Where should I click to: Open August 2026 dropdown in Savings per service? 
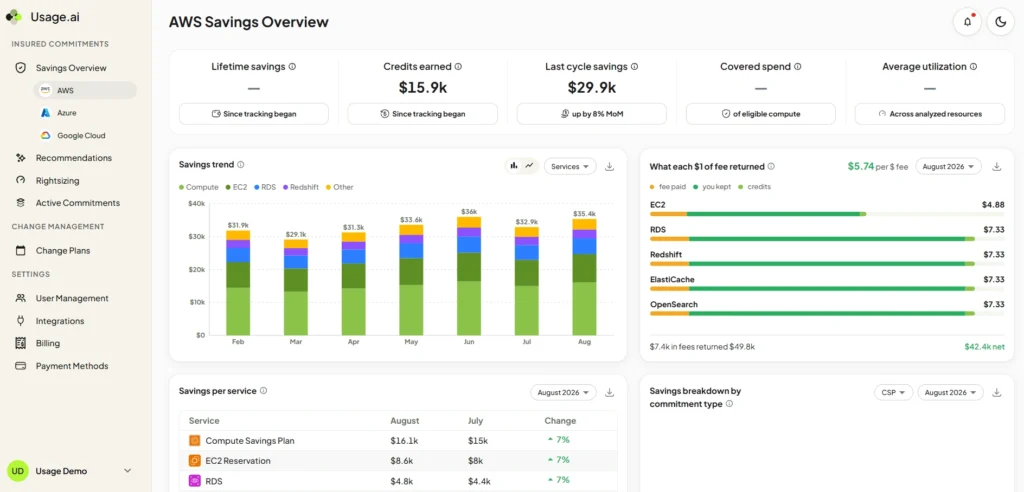coord(563,393)
